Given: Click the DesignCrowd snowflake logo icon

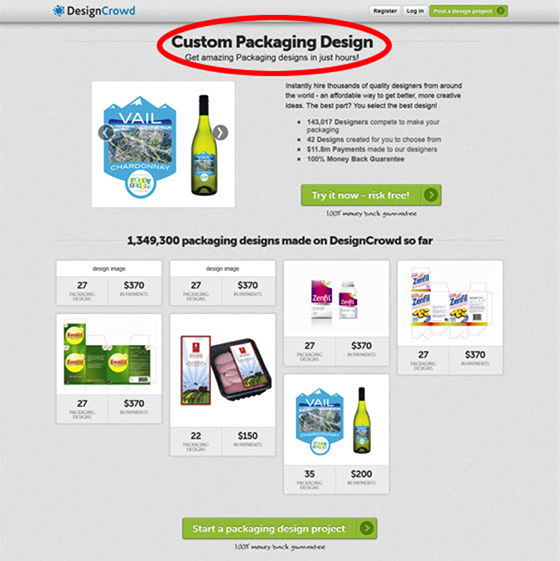Looking at the screenshot, I should click(59, 11).
